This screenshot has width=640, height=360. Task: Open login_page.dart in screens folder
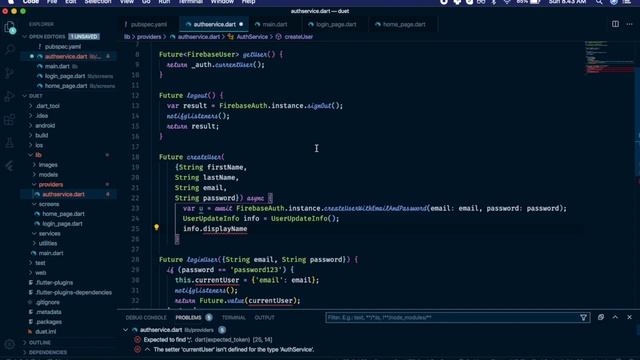(x=62, y=224)
